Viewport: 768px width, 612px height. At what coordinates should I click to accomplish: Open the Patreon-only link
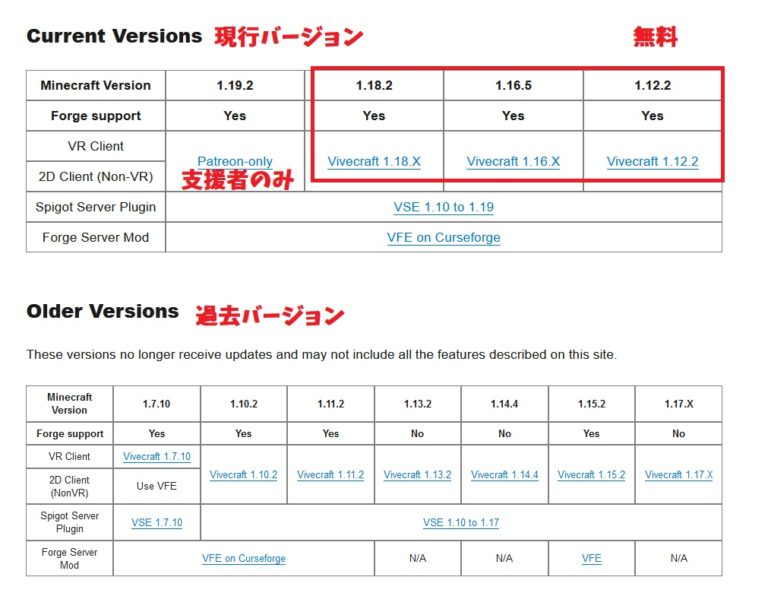click(x=235, y=161)
